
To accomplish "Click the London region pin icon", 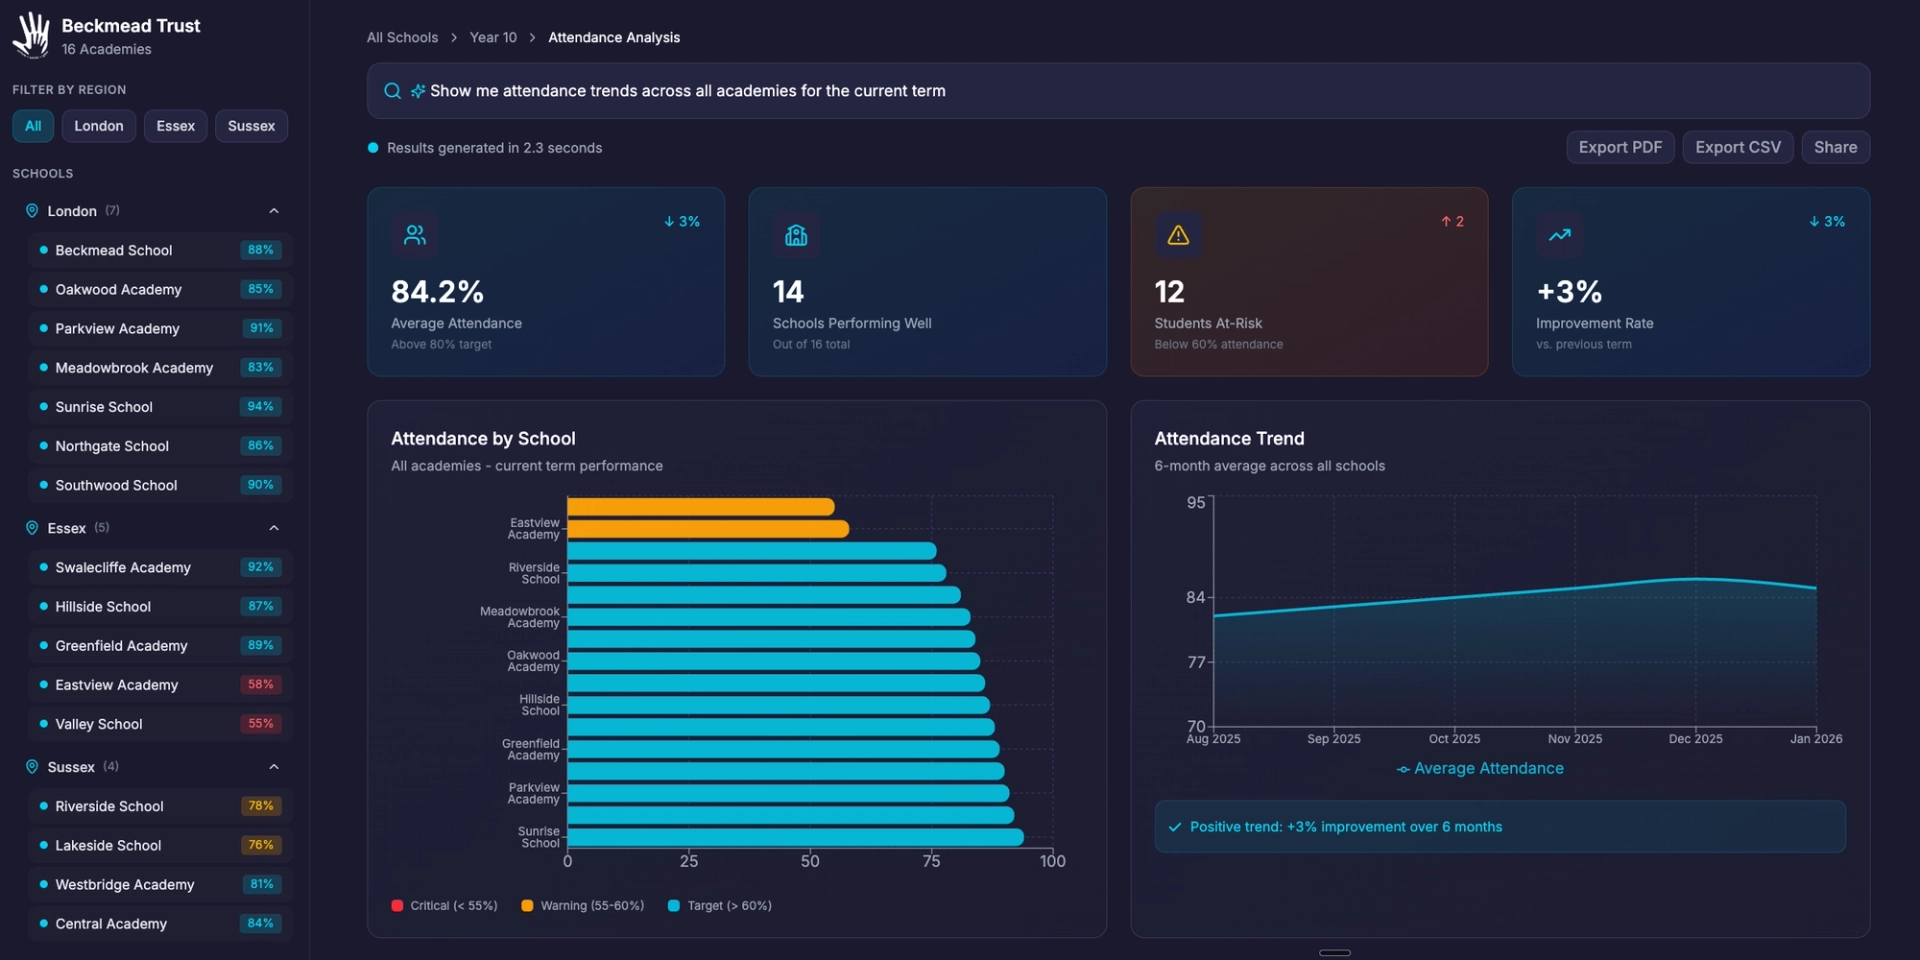I will 32,211.
